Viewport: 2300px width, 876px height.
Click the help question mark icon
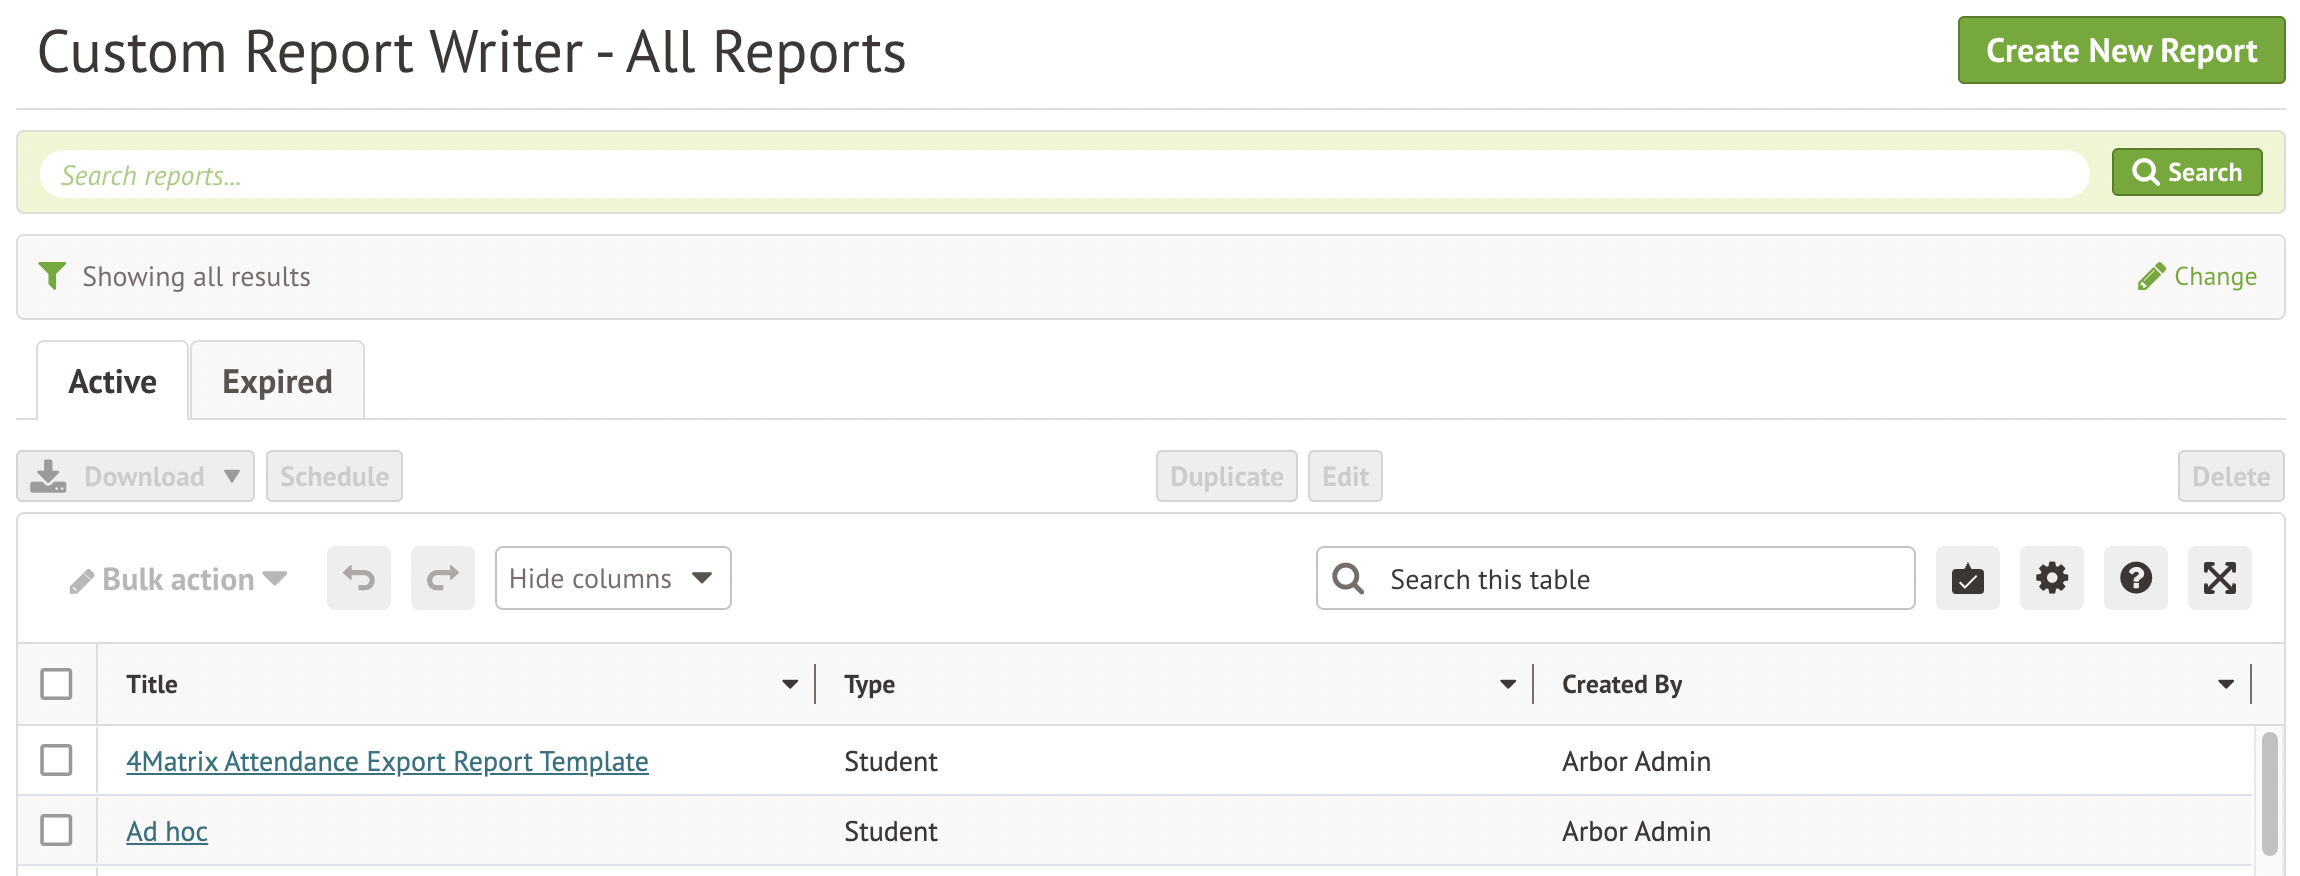pos(2135,578)
